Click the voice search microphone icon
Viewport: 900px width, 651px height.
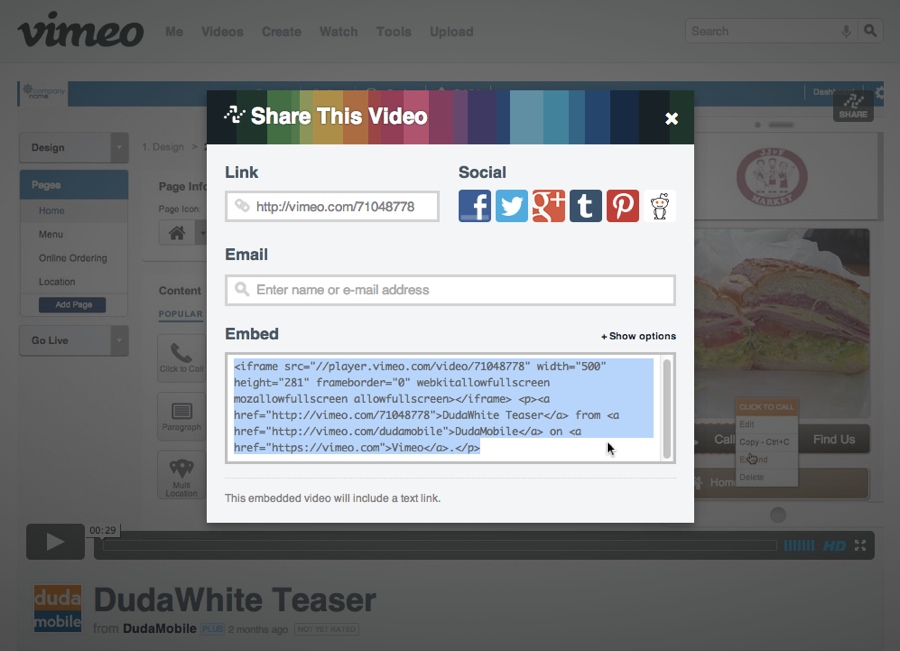(845, 32)
